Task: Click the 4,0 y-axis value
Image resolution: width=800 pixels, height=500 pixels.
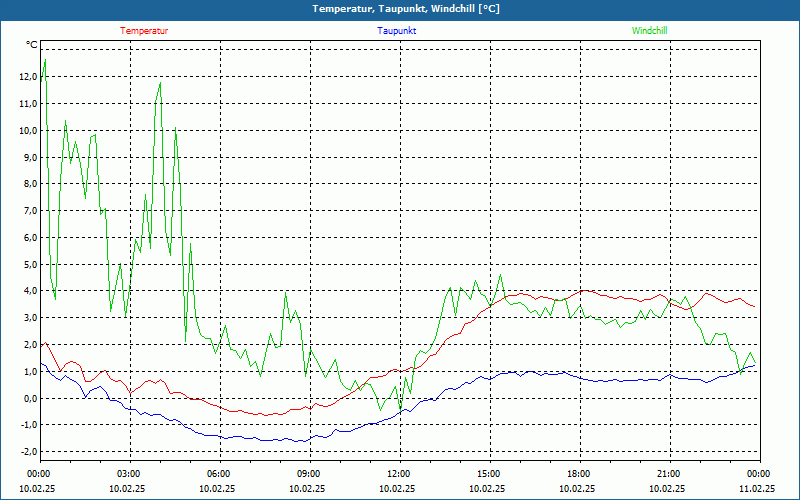Action: tap(30, 291)
